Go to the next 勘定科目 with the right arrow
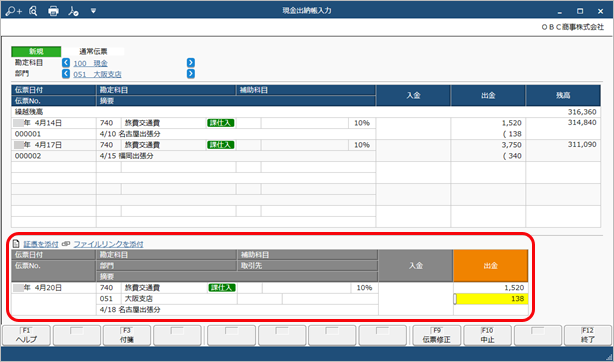This screenshot has height=362, width=614. [191, 63]
